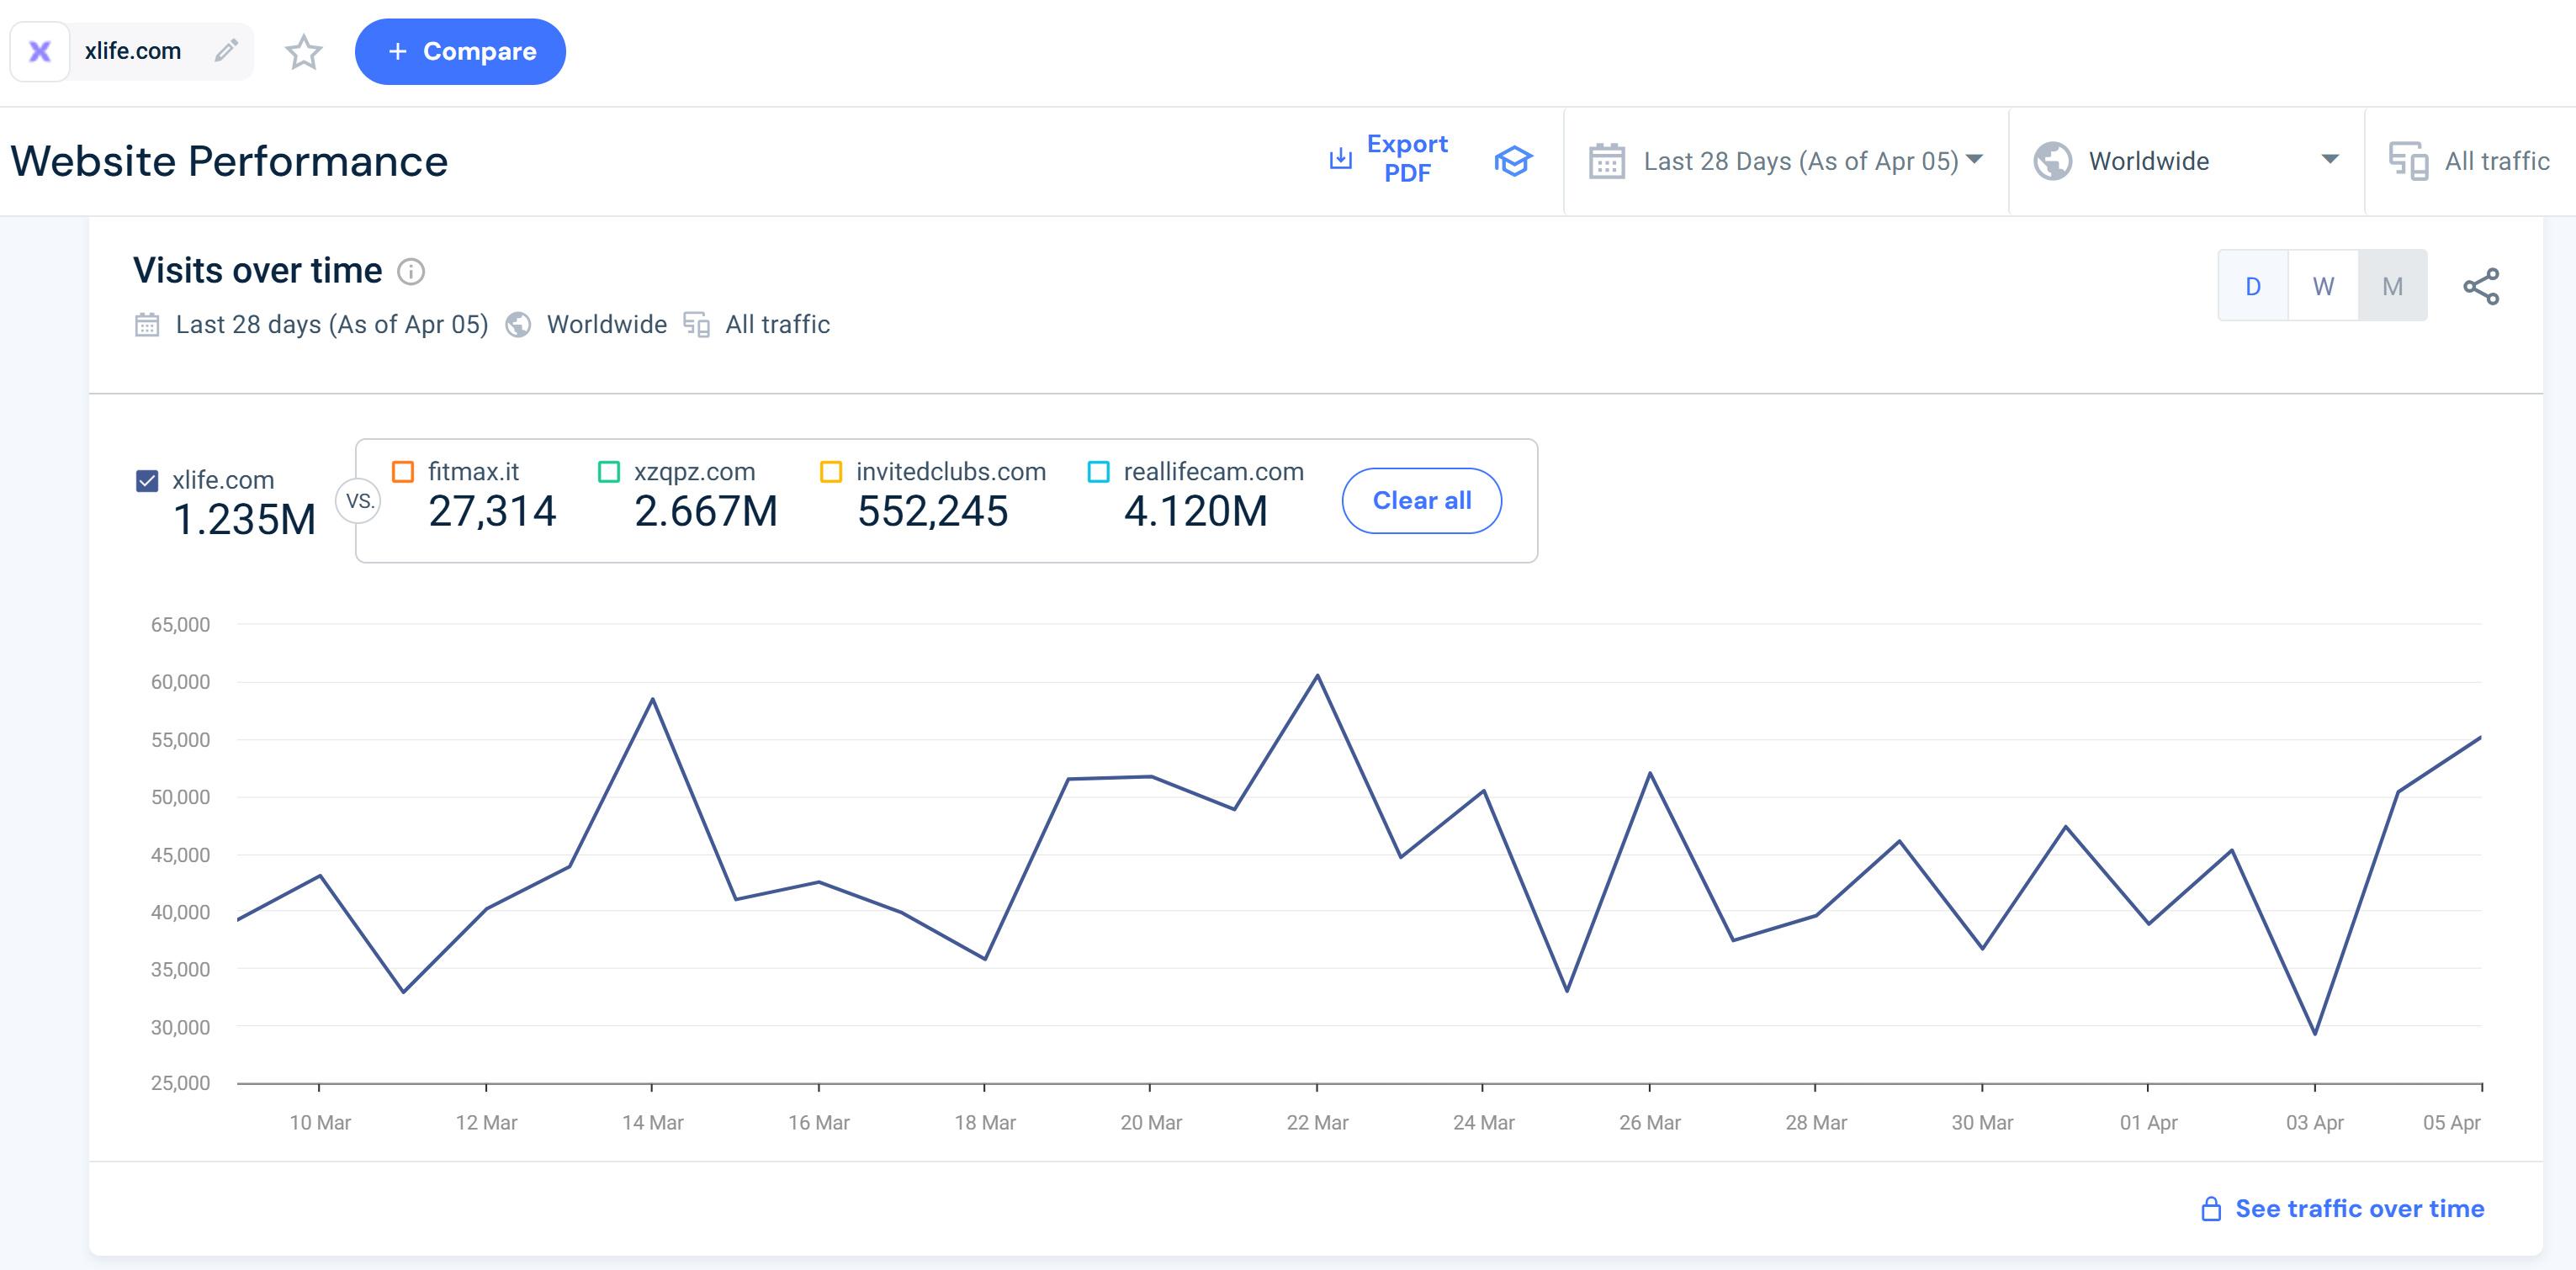Click the pencil edit icon beside xlife.com
Viewport: 2576px width, 1270px height.
[x=226, y=50]
